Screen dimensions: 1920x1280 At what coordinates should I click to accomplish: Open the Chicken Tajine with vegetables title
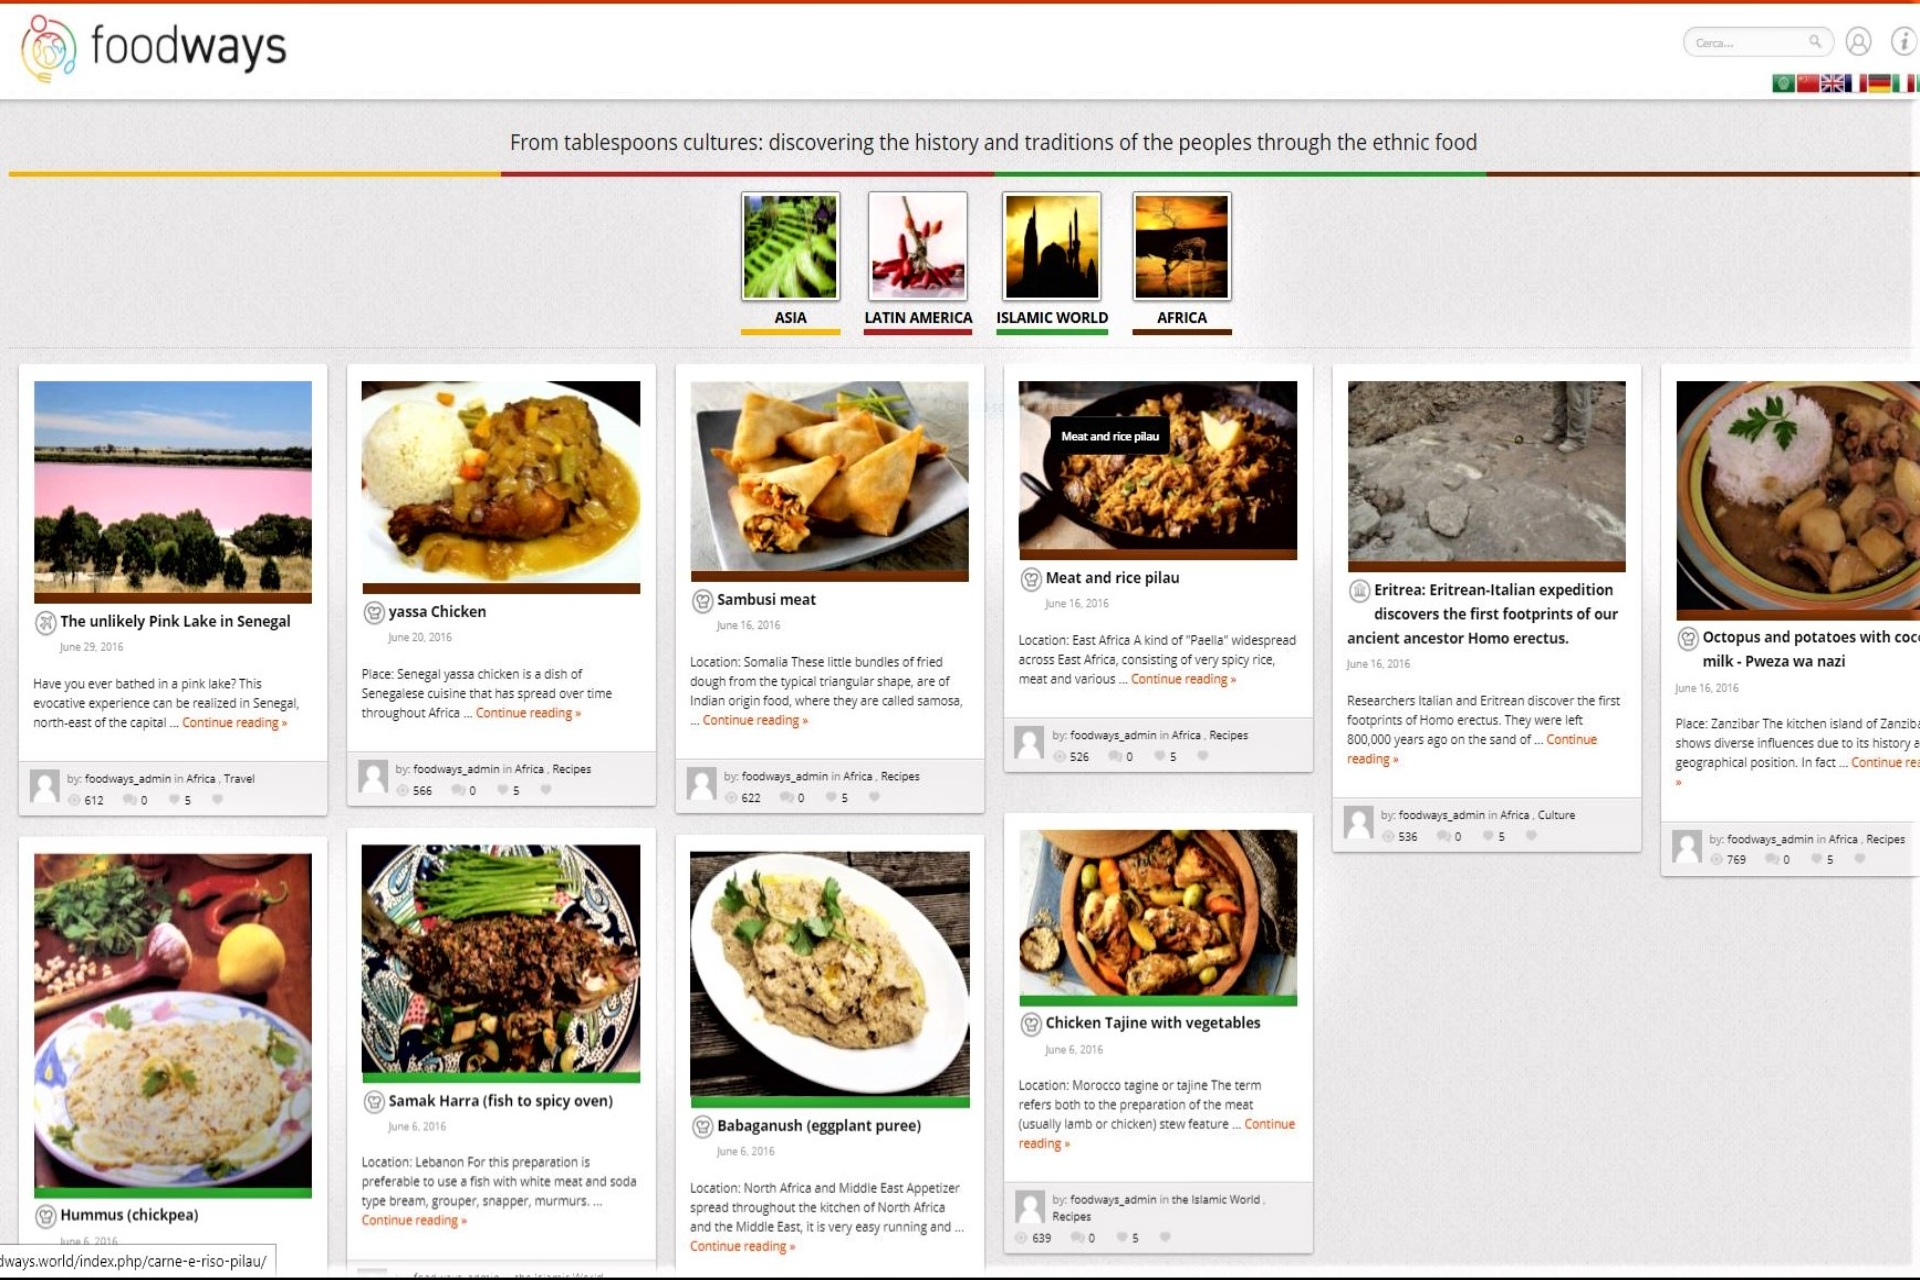[1153, 1023]
